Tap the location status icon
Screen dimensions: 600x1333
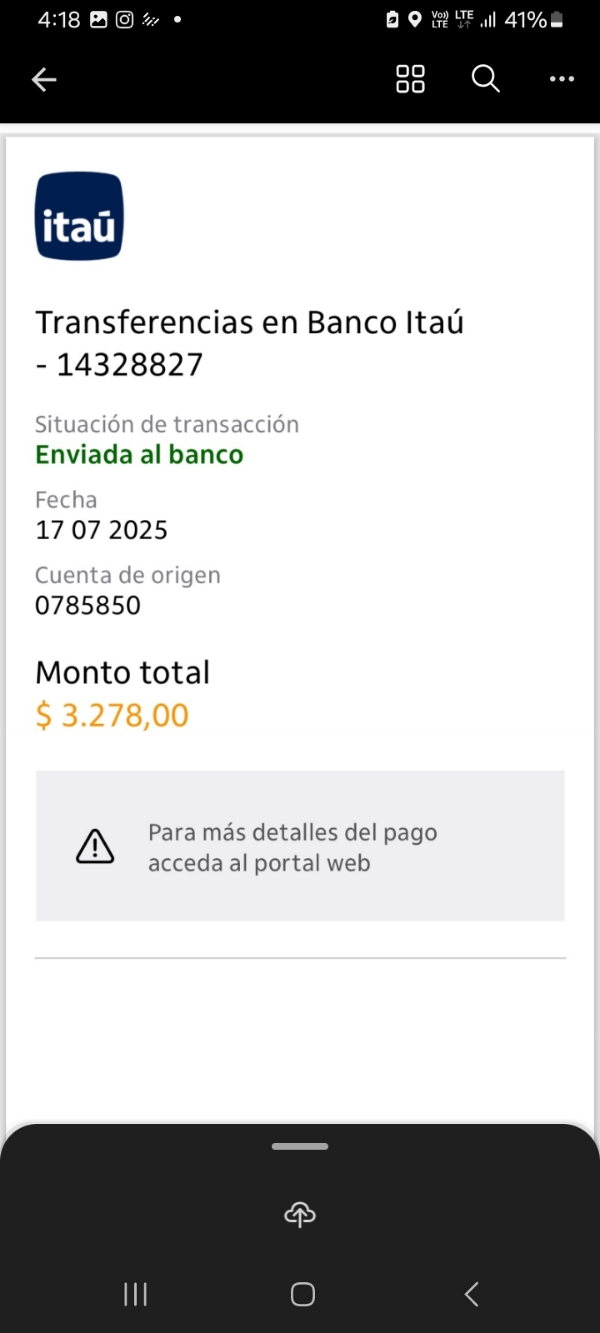(415, 19)
